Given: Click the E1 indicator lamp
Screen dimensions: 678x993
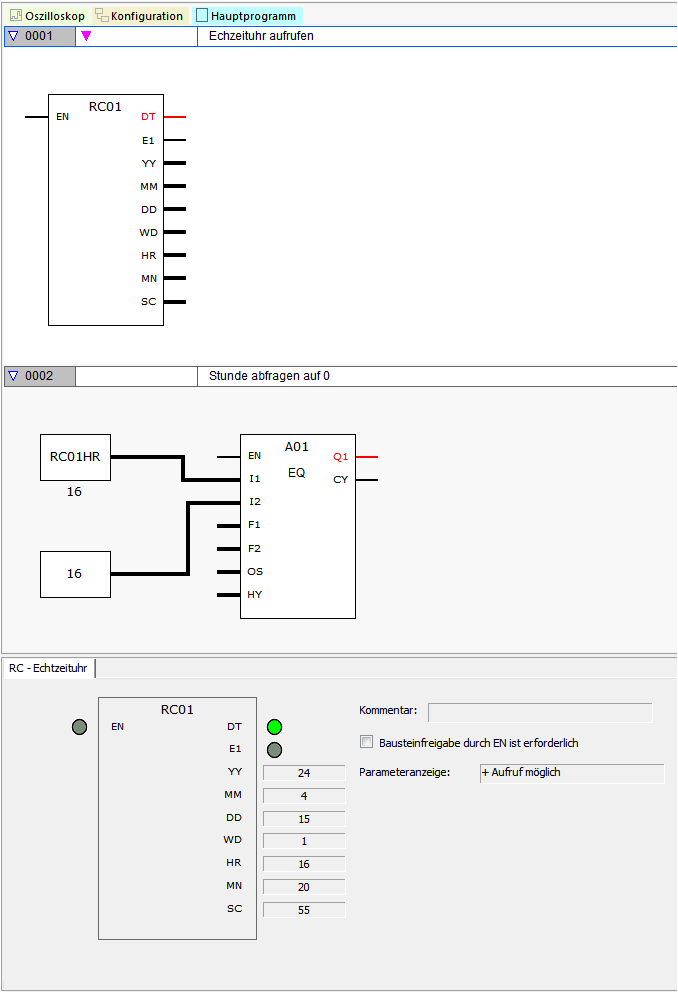Looking at the screenshot, I should click(274, 750).
